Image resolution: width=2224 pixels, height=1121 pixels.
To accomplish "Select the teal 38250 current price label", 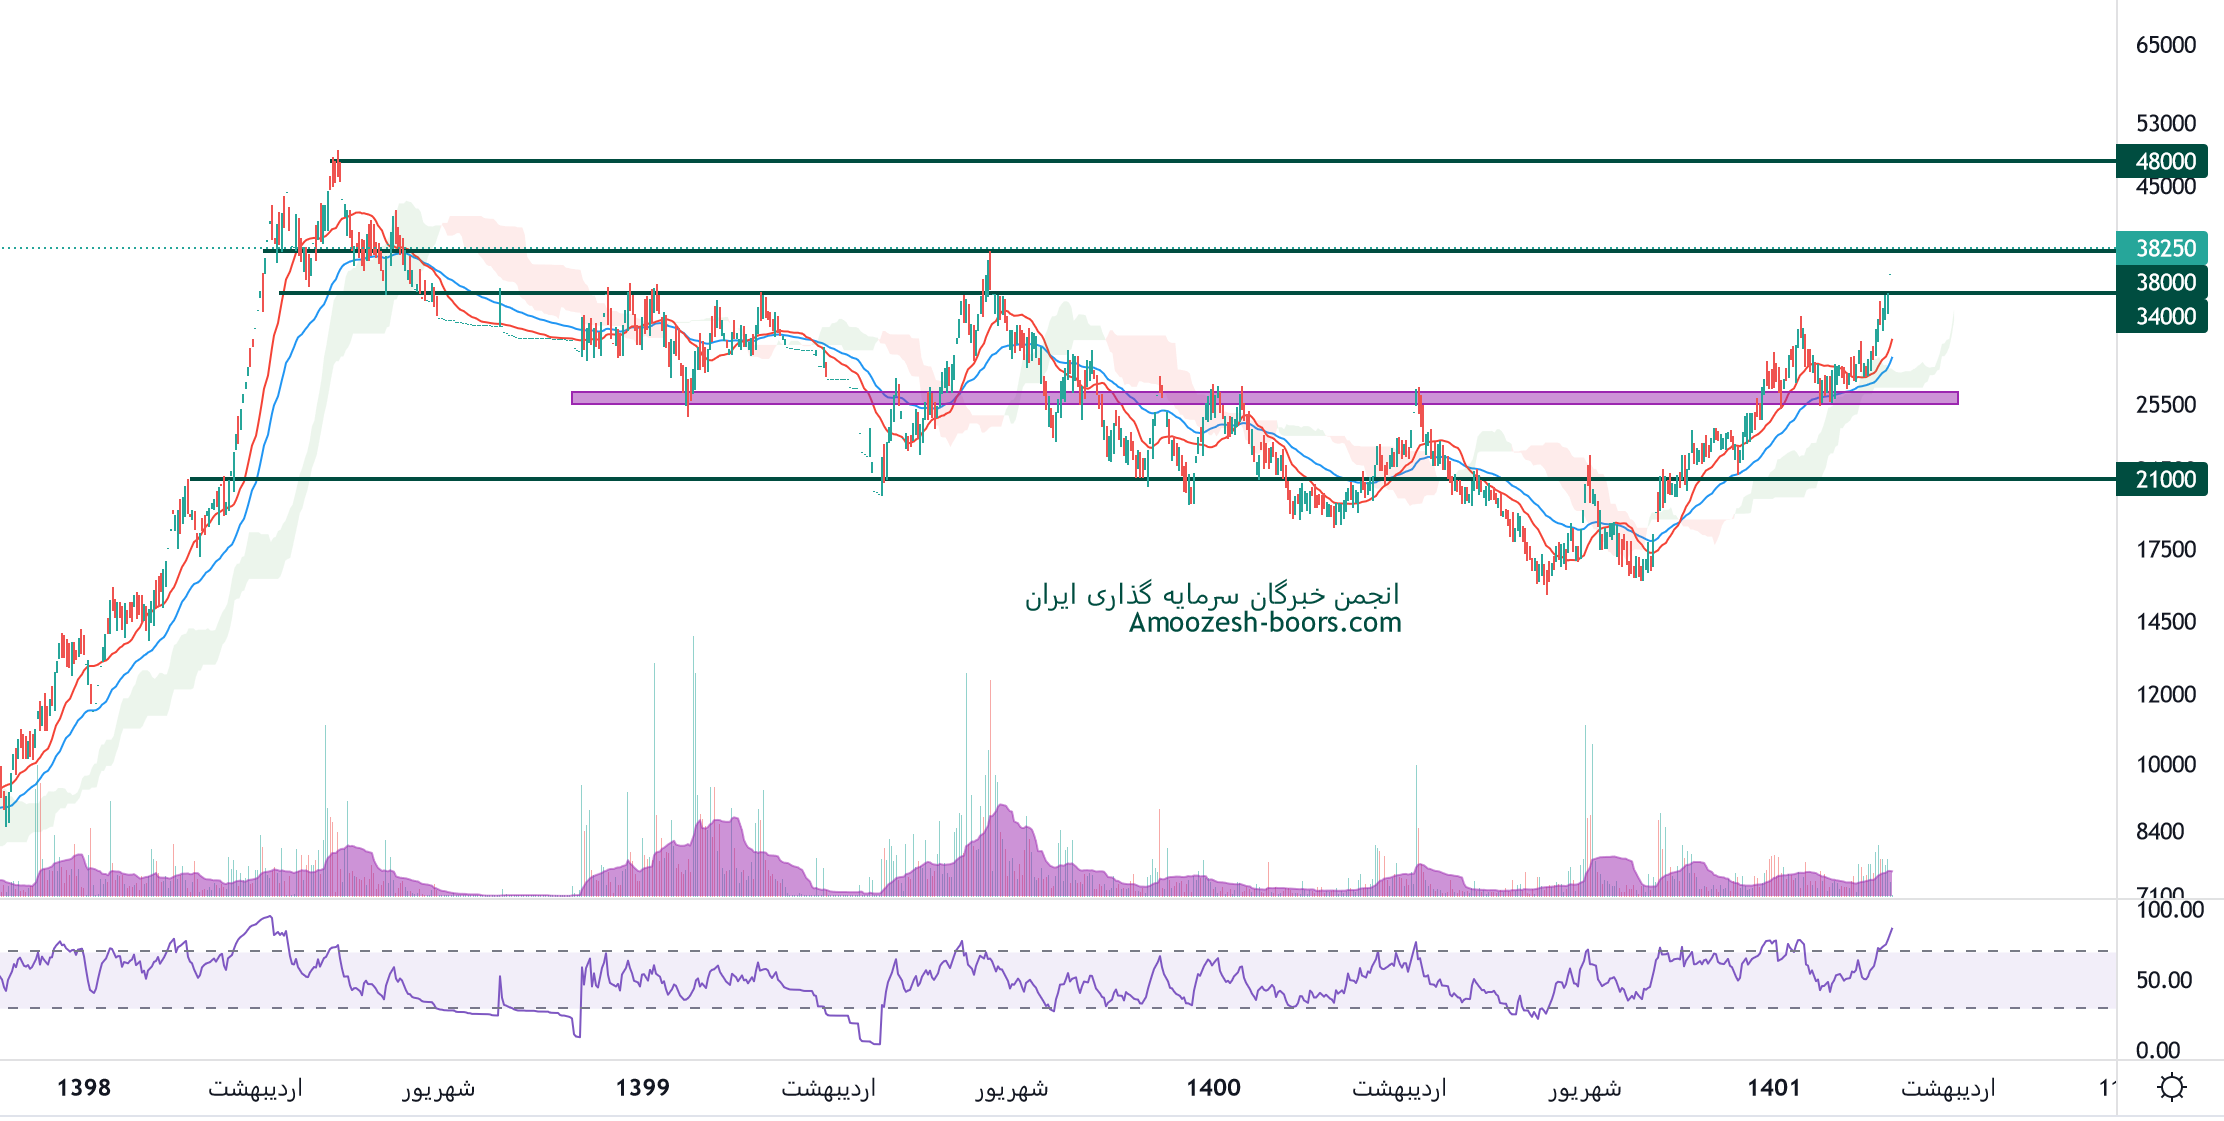I will point(2164,248).
